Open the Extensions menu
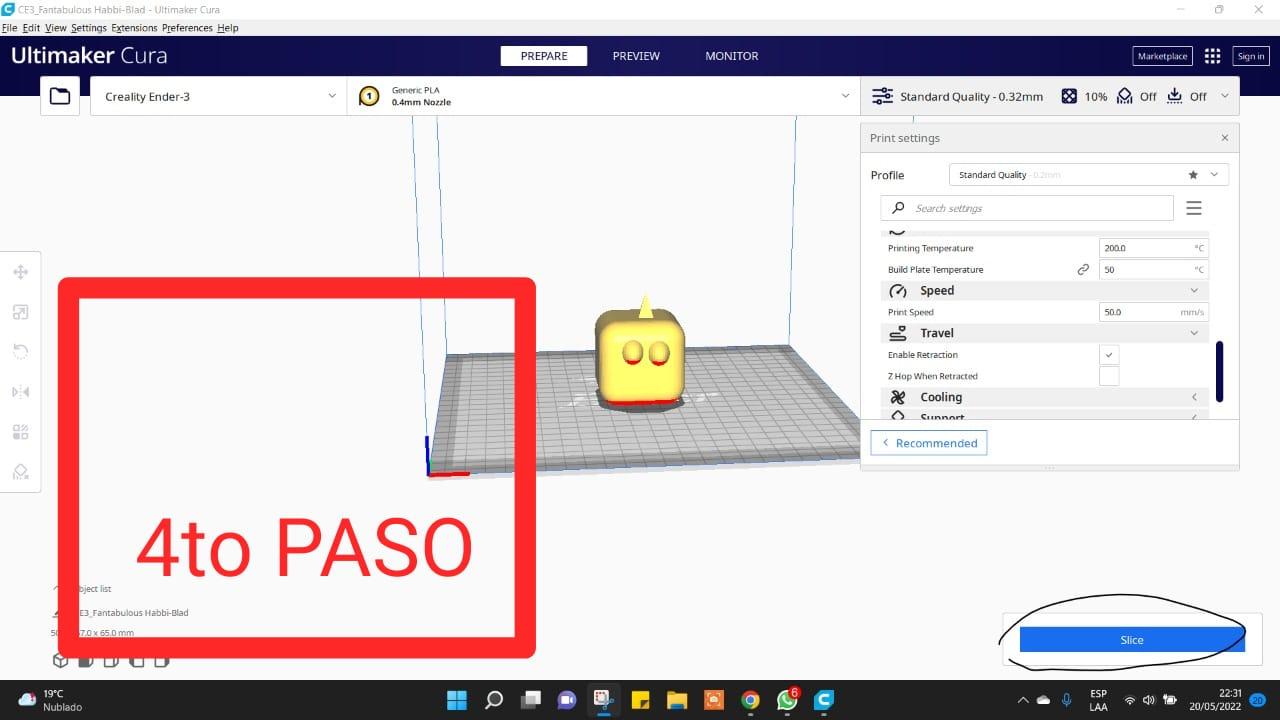 coord(133,28)
